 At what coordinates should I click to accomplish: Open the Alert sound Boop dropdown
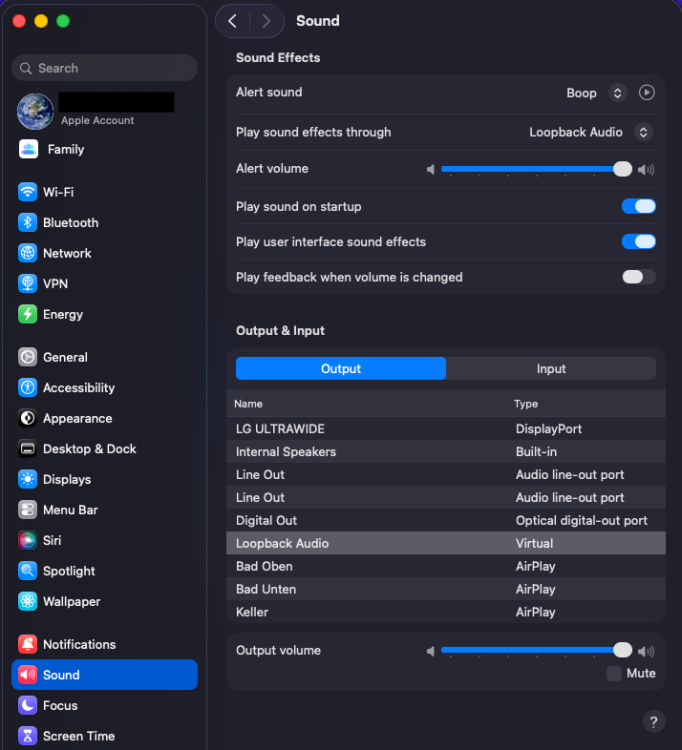(596, 93)
